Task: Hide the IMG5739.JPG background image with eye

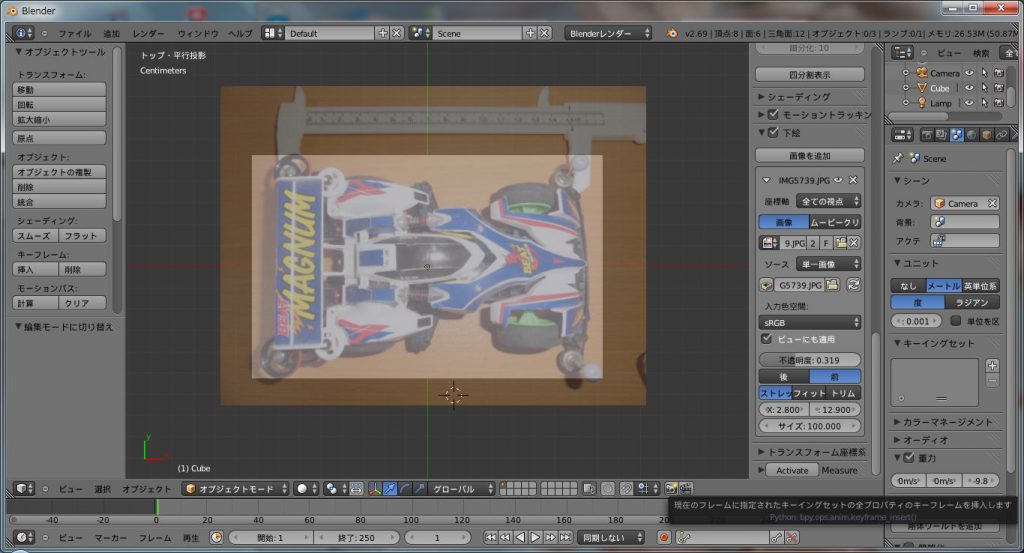Action: tap(838, 180)
